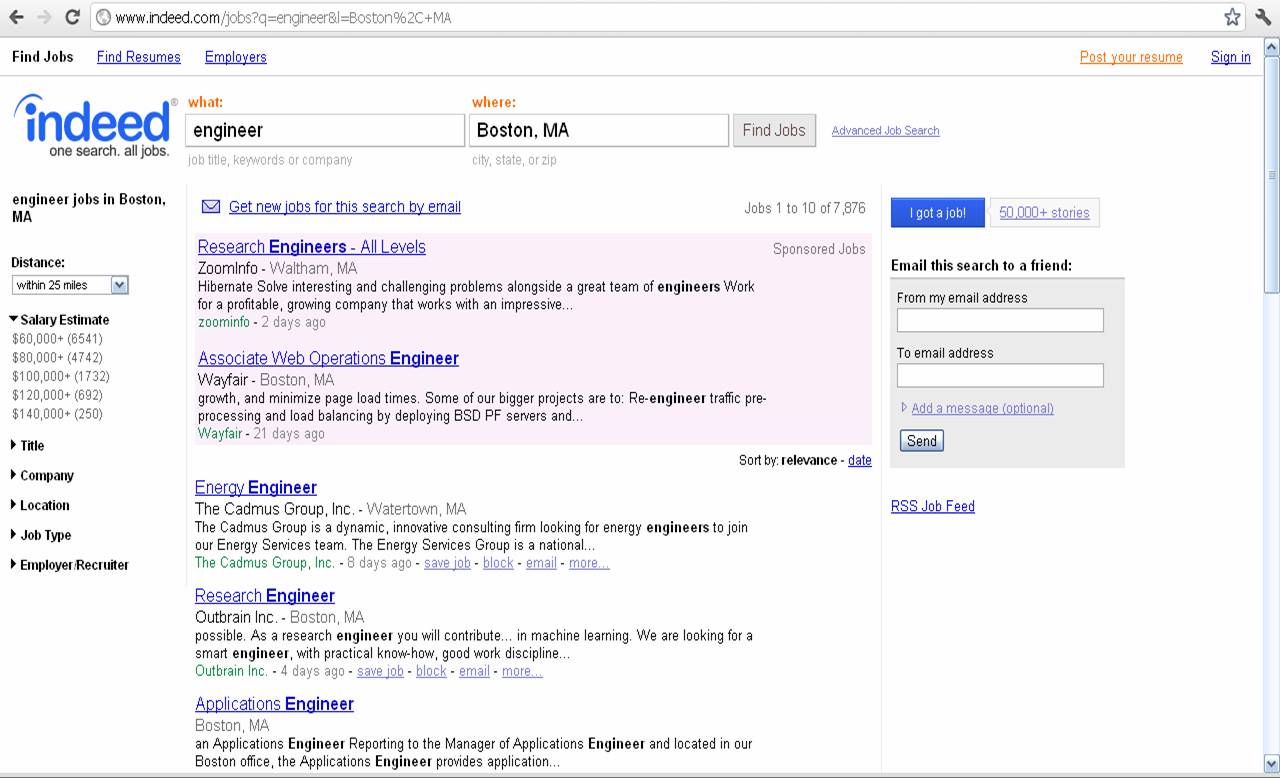Viewport: 1280px width, 778px height.
Task: Click Sign in link
Action: [x=1231, y=57]
